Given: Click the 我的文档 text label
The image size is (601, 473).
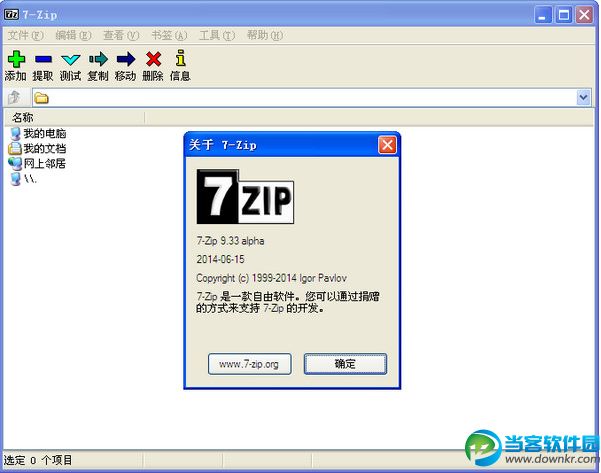Looking at the screenshot, I should pyautogui.click(x=45, y=148).
